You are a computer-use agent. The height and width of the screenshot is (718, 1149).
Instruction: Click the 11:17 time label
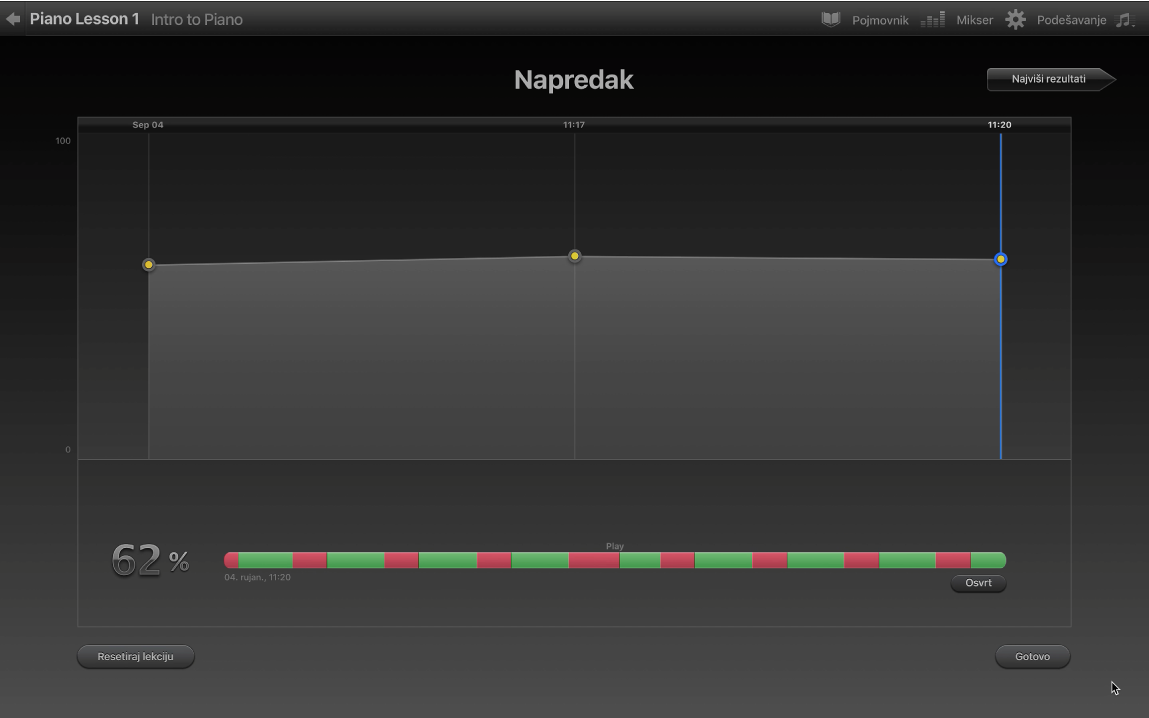(x=574, y=125)
